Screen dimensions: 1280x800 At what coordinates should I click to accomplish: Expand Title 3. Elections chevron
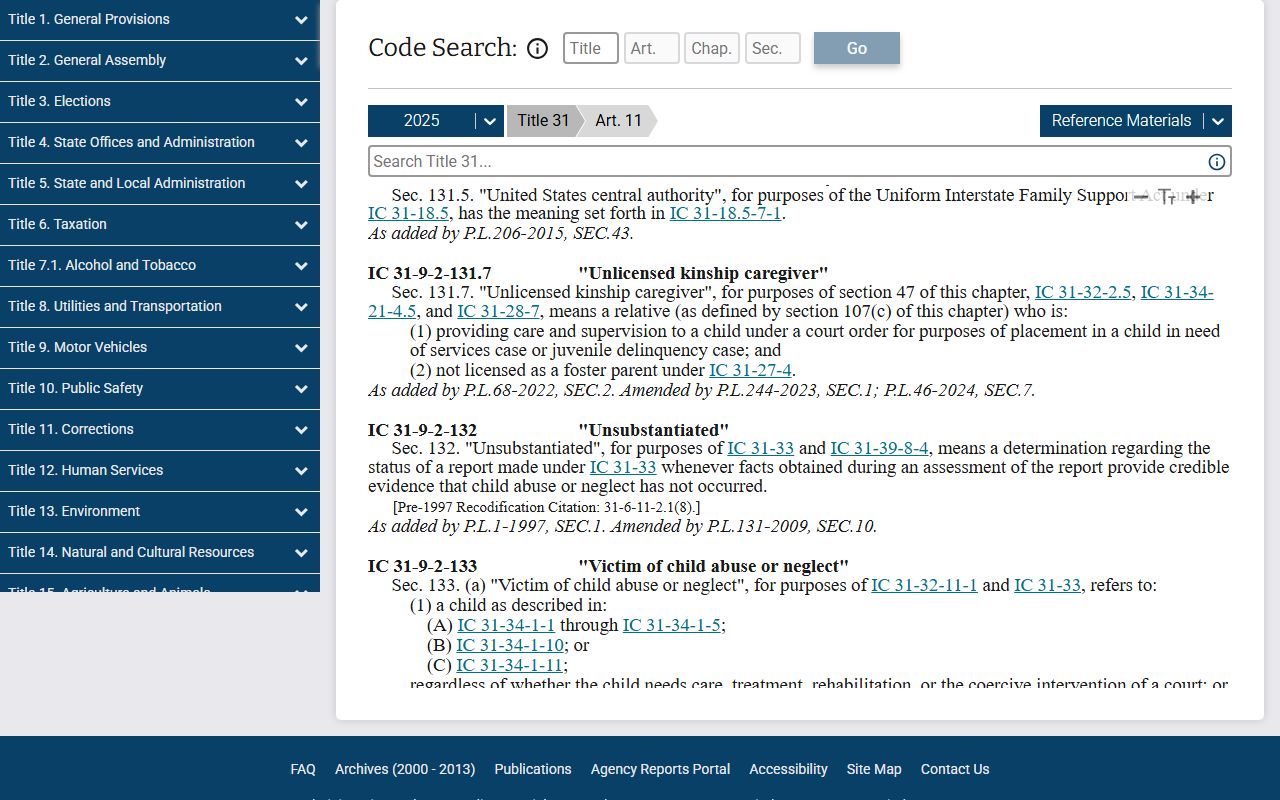point(301,102)
